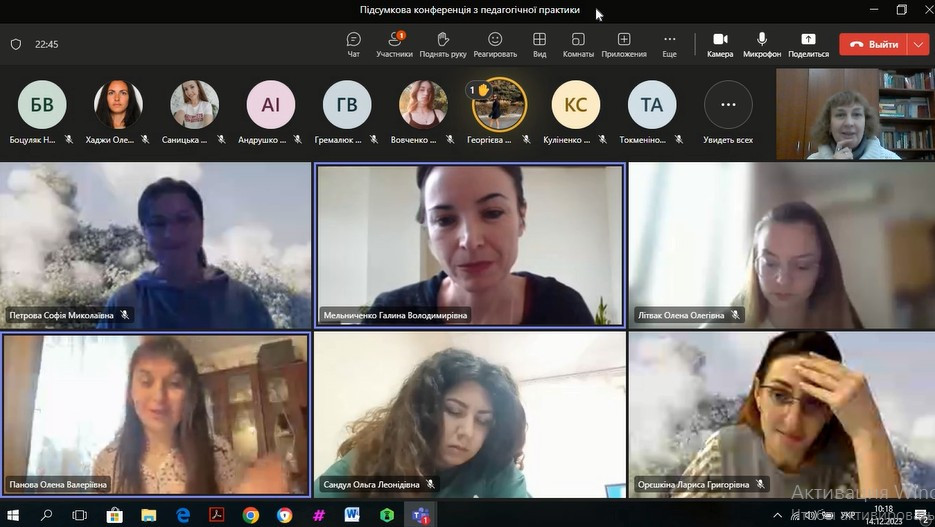This screenshot has height=527, width=935.
Task: Click the КС participant avatar
Action: click(x=576, y=105)
